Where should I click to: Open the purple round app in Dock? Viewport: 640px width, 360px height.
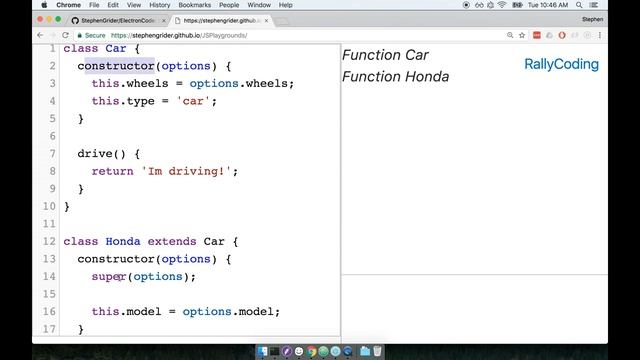point(287,351)
